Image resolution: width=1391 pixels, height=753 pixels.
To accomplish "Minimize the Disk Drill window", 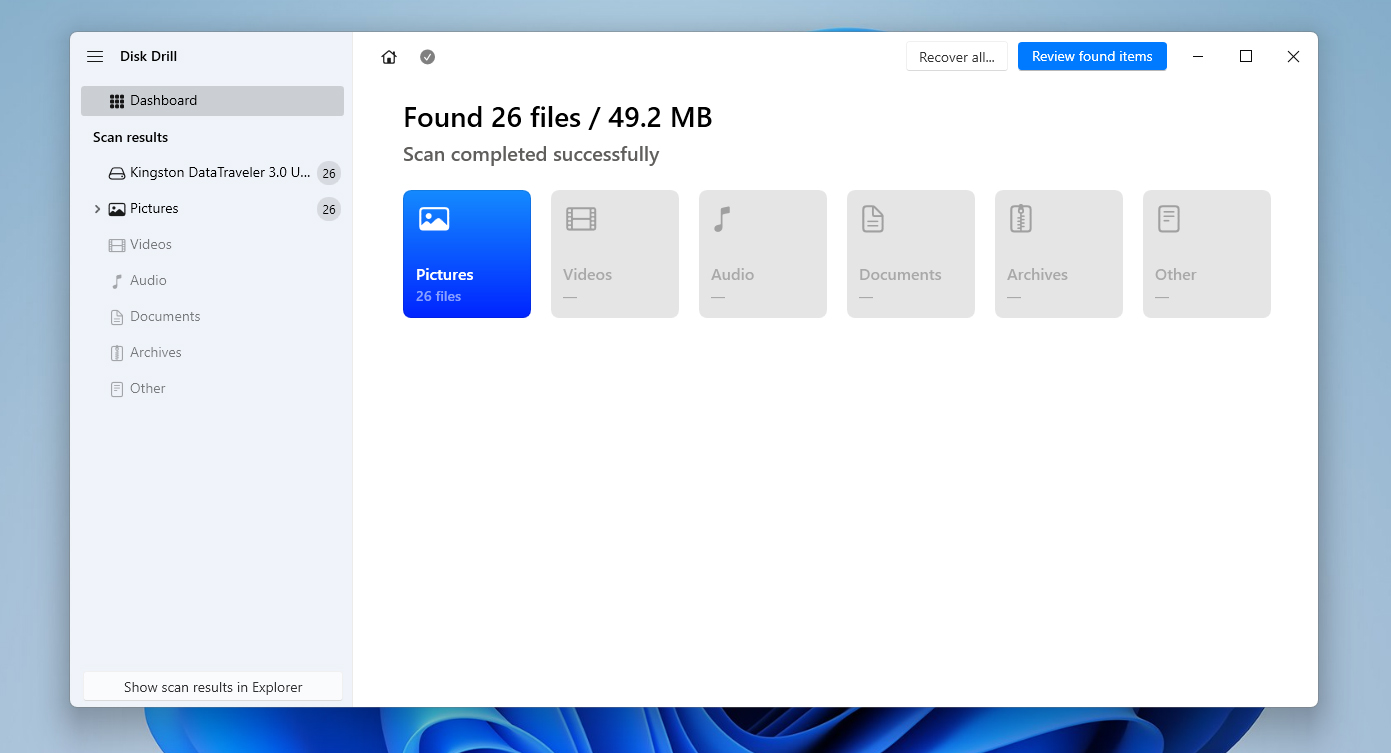I will [1198, 57].
